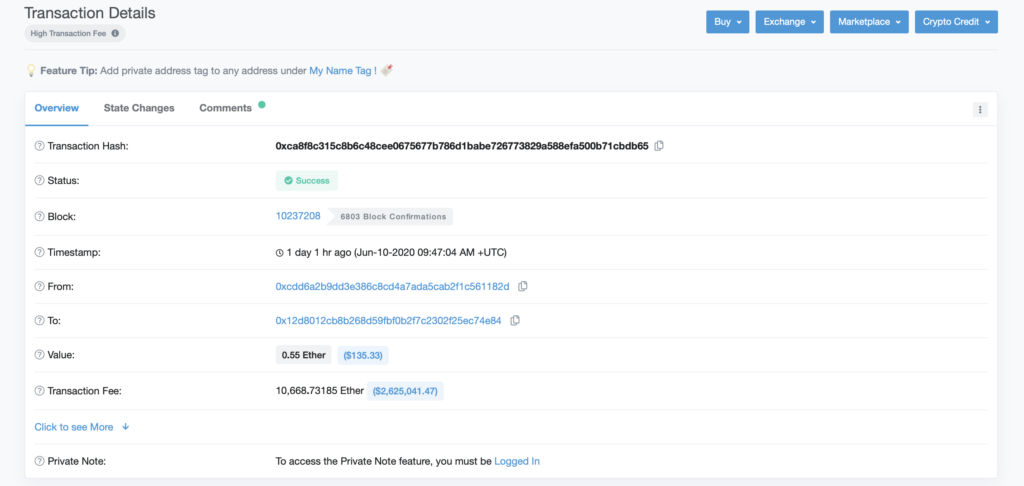
Task: Click help icon beside From
Action: tap(39, 286)
